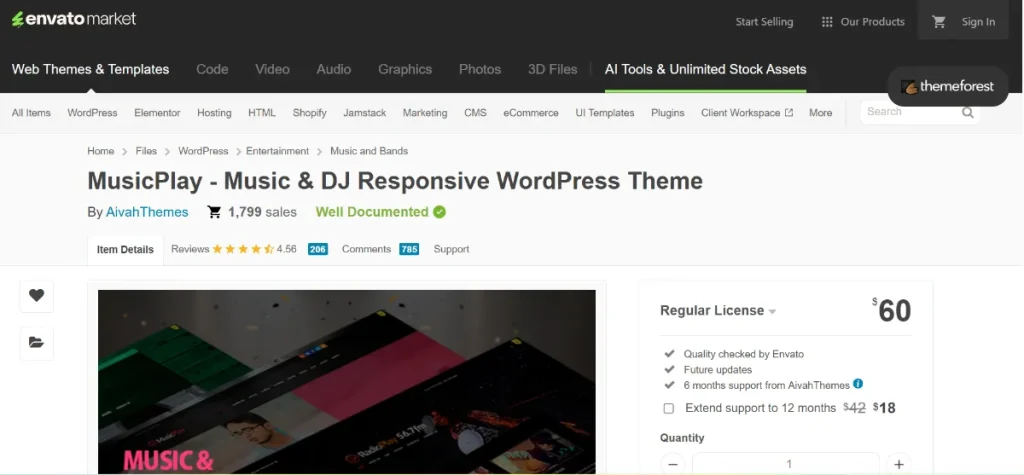Add to collection via folder icon

(x=37, y=342)
